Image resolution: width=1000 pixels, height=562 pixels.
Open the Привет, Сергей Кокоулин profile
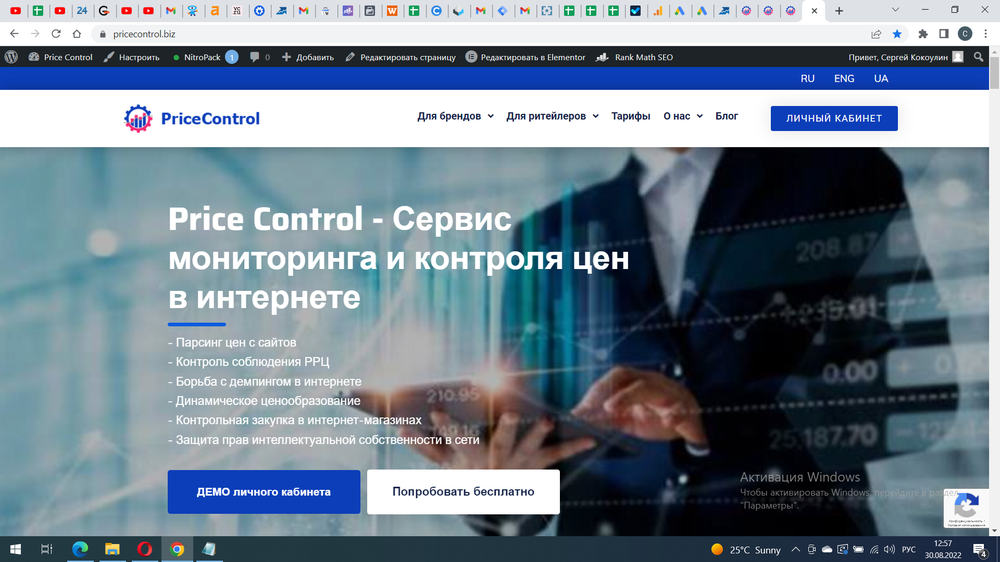coord(906,57)
